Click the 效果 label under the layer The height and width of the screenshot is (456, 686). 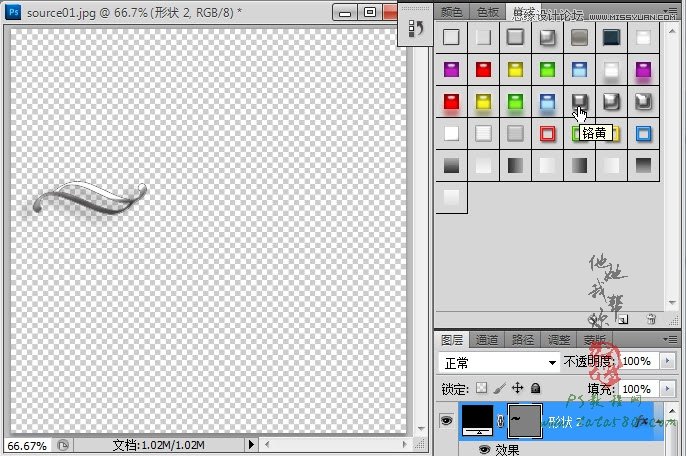pos(507,449)
